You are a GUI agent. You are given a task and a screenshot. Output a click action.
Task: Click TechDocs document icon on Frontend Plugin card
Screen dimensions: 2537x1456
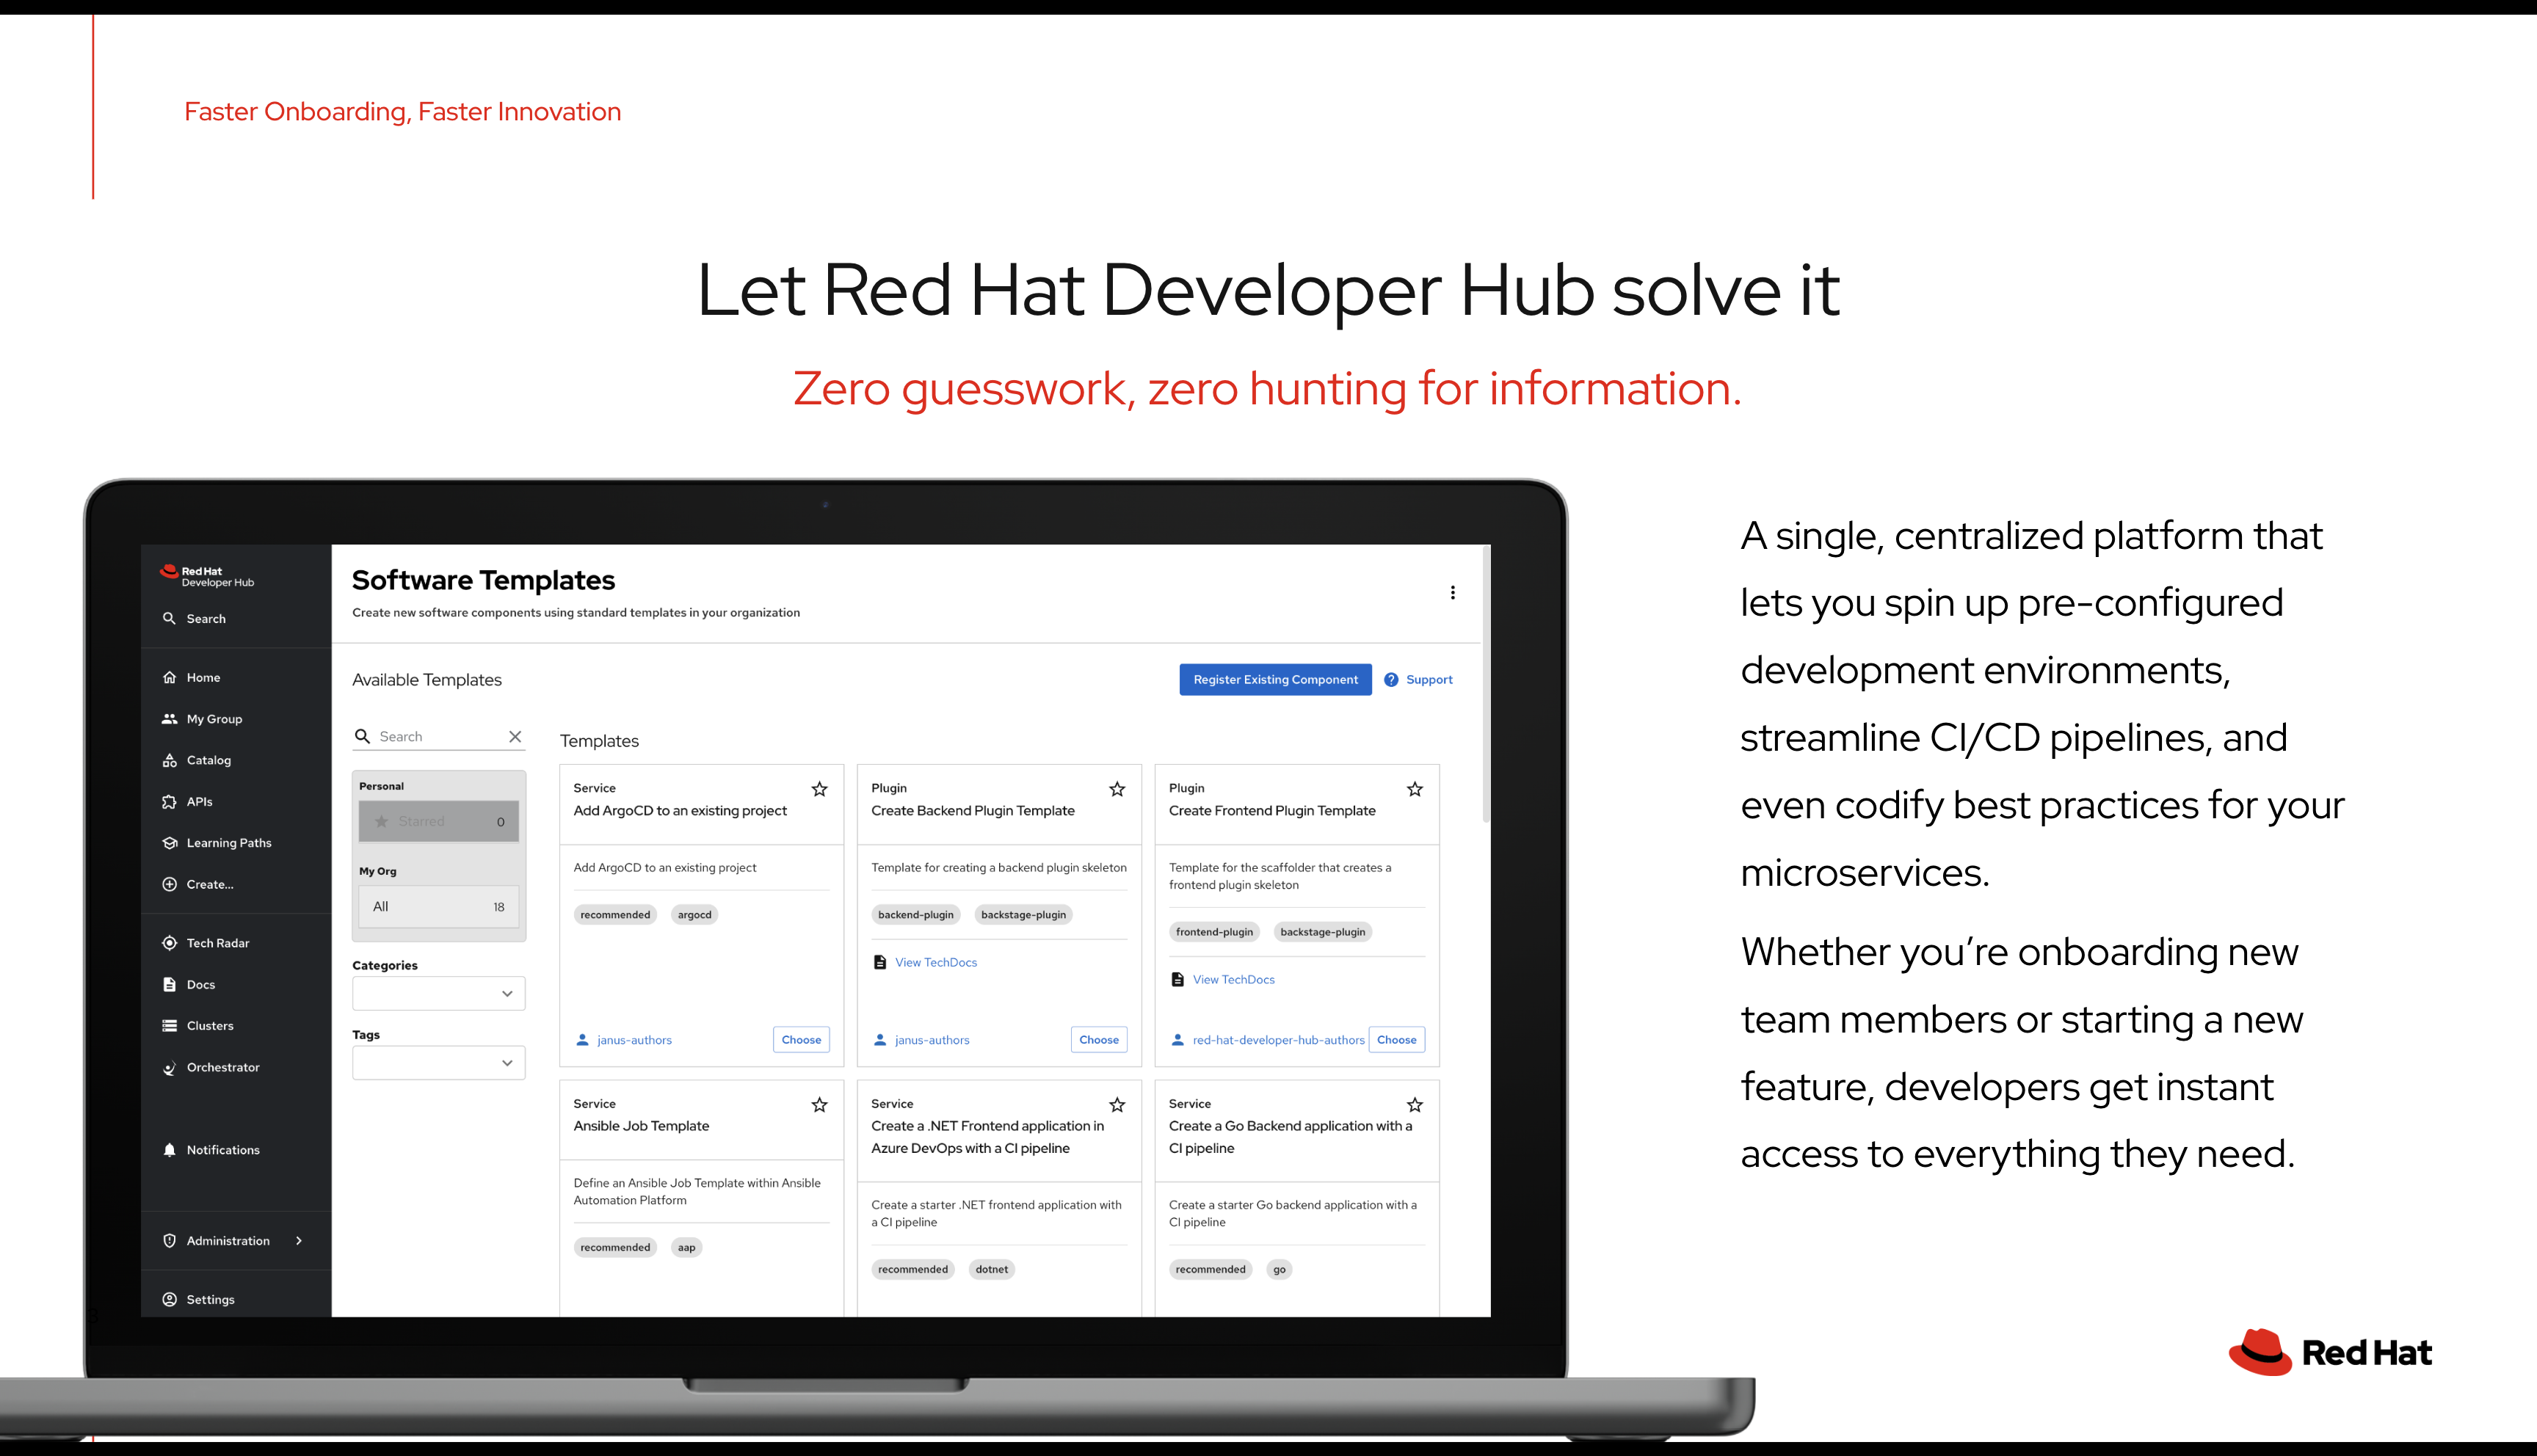tap(1177, 980)
